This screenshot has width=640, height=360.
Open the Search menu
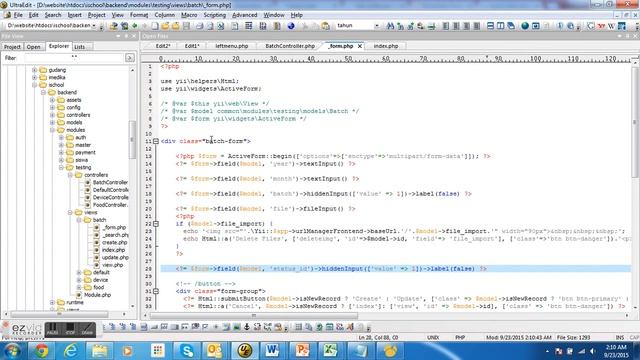click(53, 15)
